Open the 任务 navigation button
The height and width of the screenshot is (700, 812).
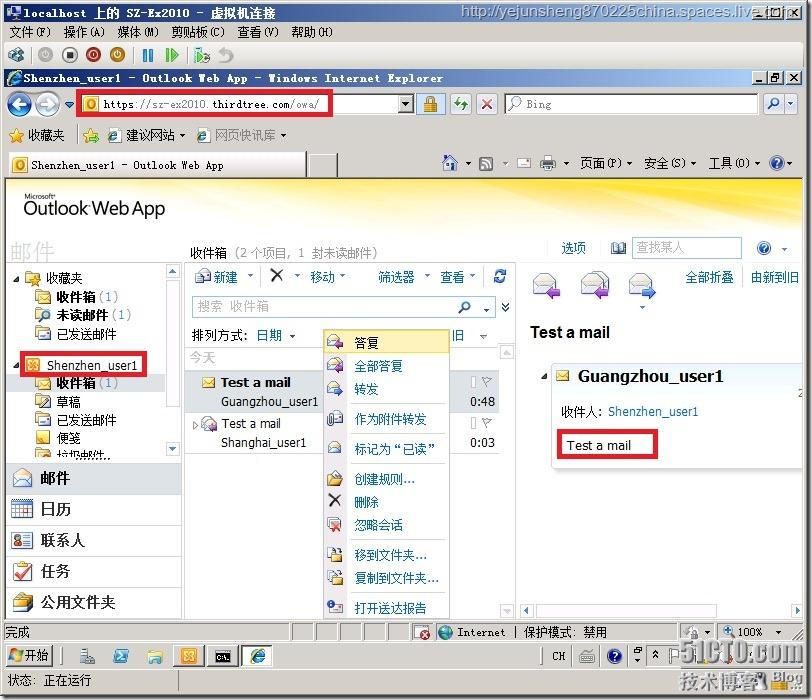point(94,572)
